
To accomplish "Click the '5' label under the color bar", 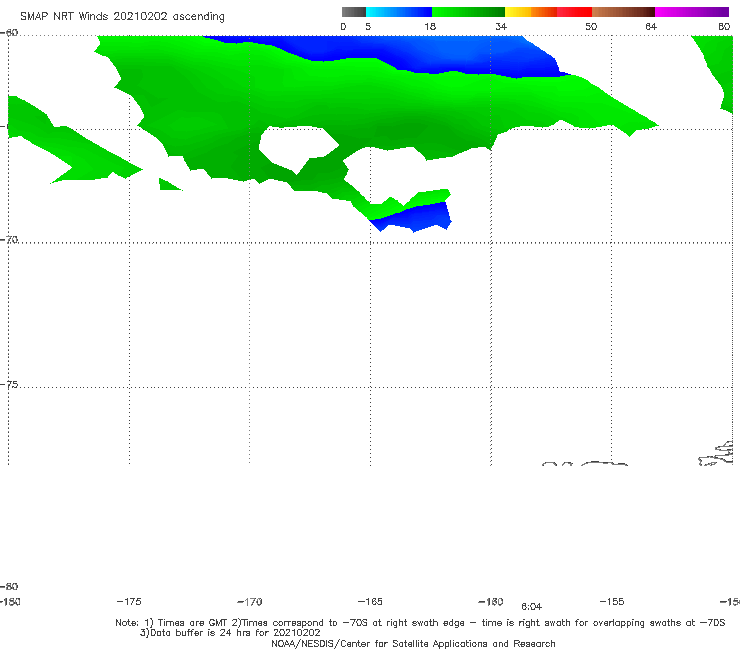I will click(368, 26).
